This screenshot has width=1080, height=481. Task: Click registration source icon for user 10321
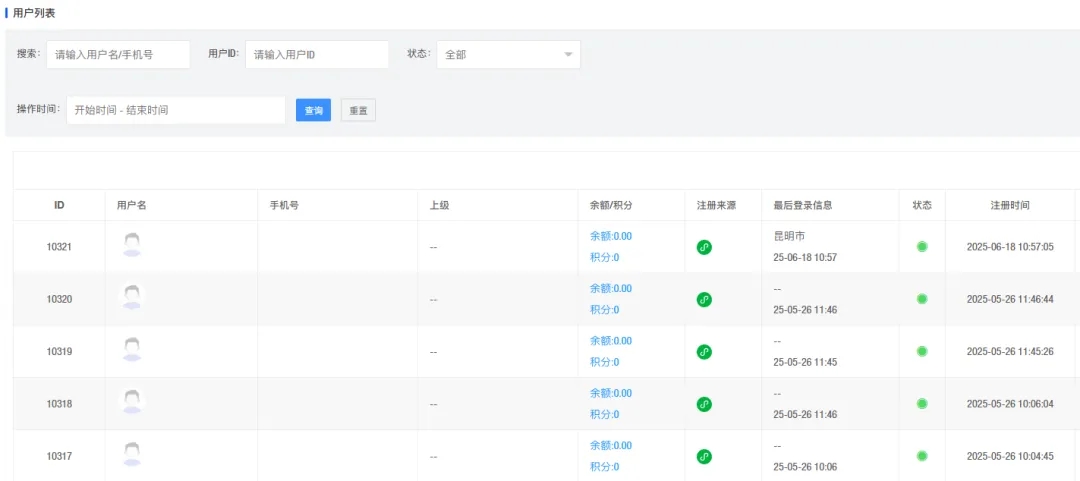point(704,247)
